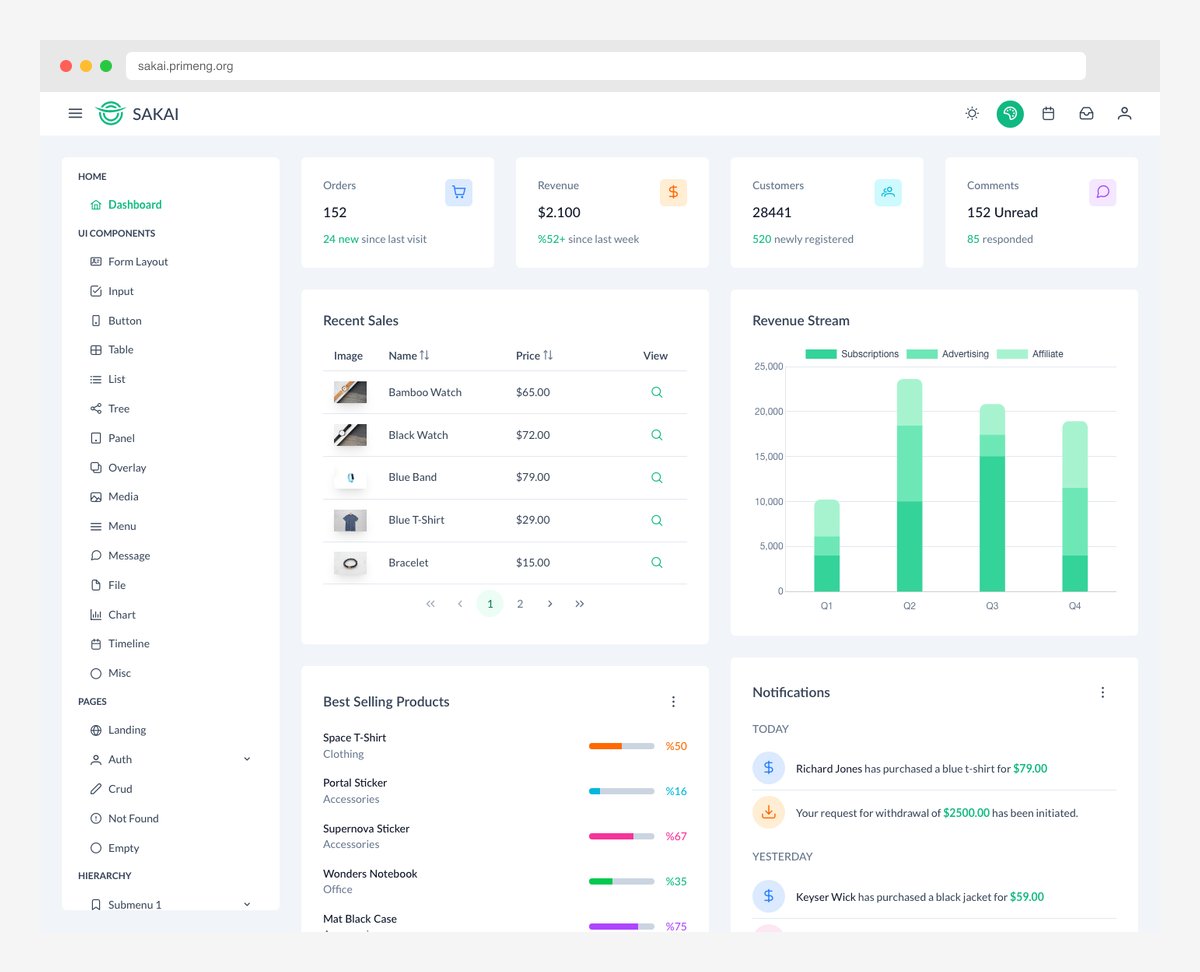Open the calendar icon in top bar
Image resolution: width=1200 pixels, height=972 pixels.
coord(1048,114)
